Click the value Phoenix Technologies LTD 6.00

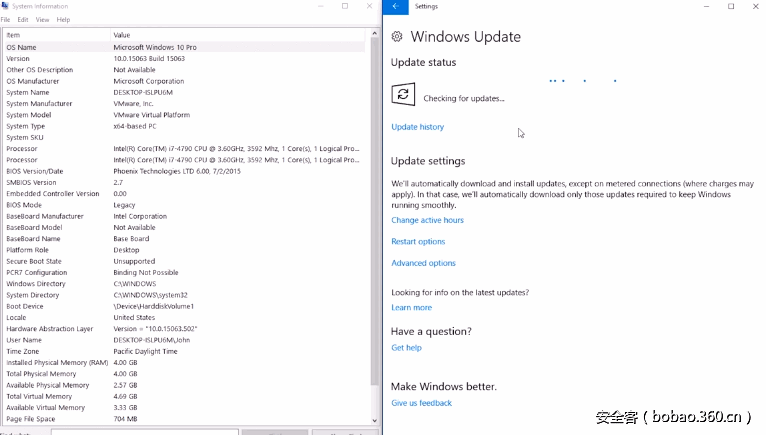[x=161, y=171]
